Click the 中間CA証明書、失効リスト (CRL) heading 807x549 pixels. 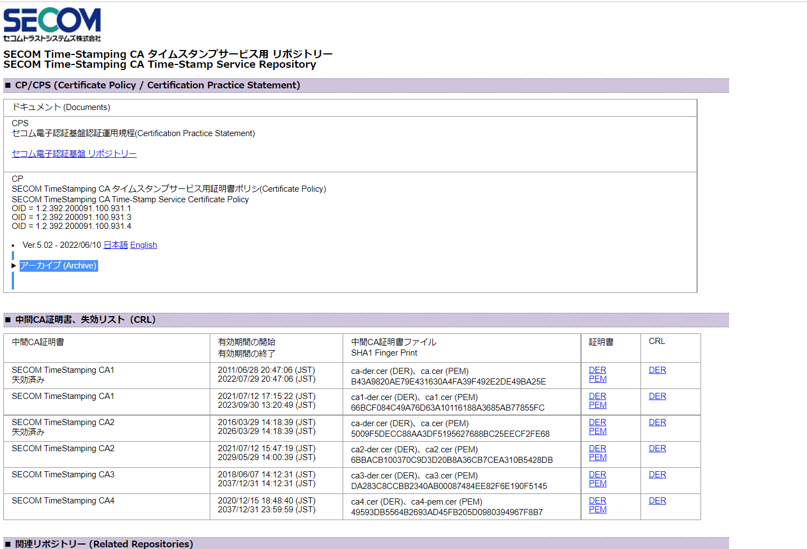coord(366,320)
